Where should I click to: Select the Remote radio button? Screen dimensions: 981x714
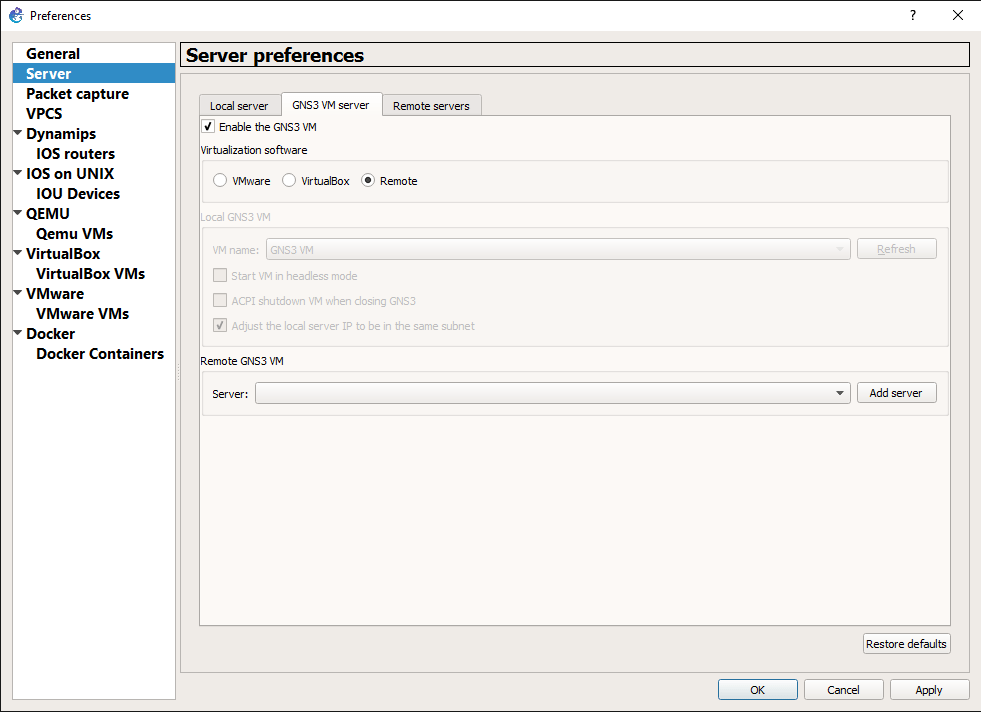368,180
